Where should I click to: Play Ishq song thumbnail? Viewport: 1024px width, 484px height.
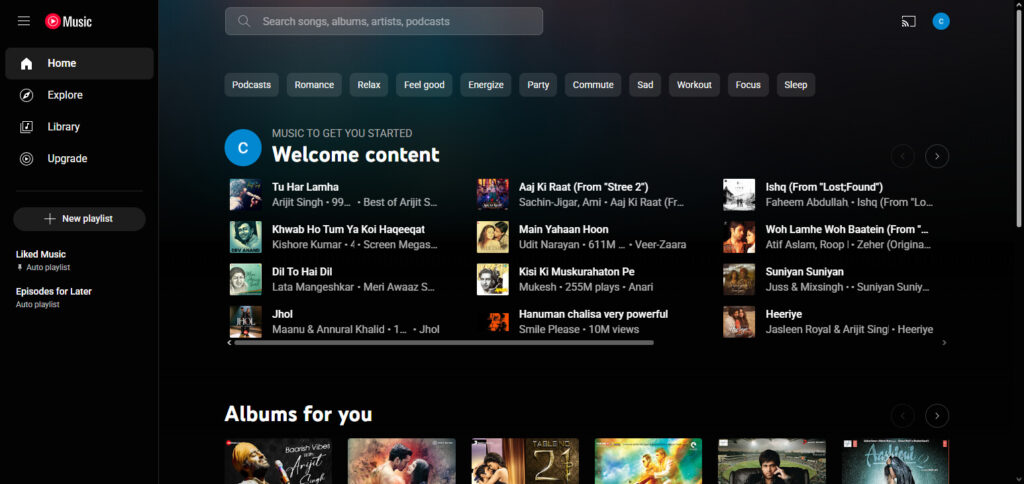tap(739, 195)
